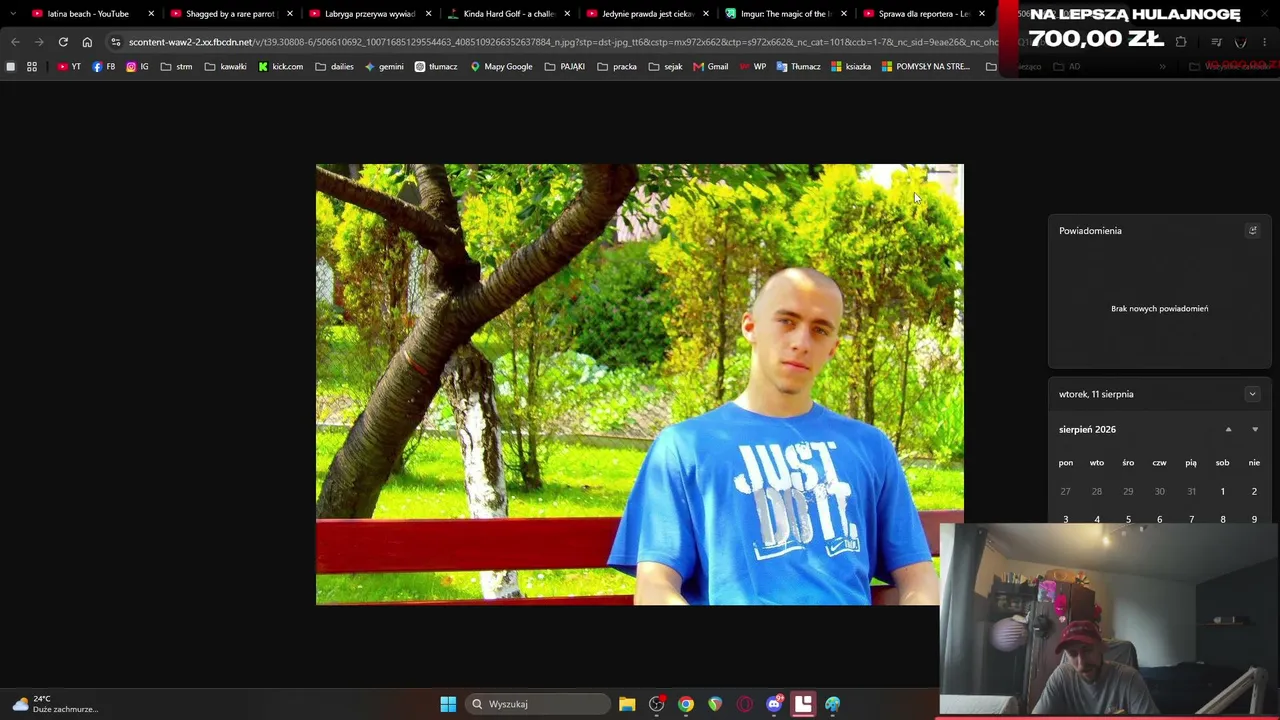Viewport: 1280px width, 720px height.
Task: Open OBS Studio from the taskbar
Action: pyautogui.click(x=656, y=704)
